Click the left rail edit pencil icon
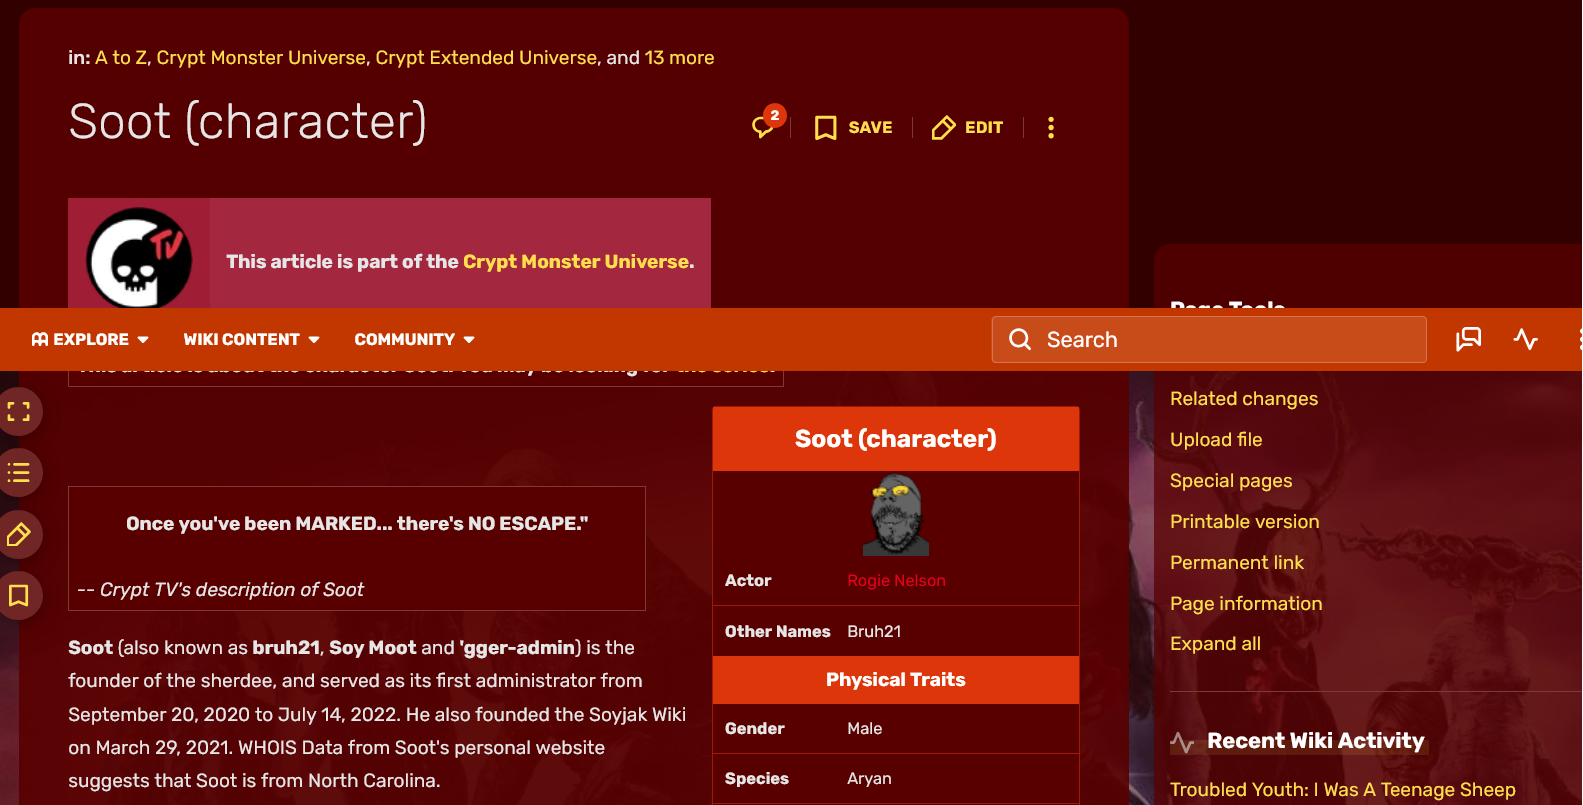1583x805 pixels. pos(18,535)
